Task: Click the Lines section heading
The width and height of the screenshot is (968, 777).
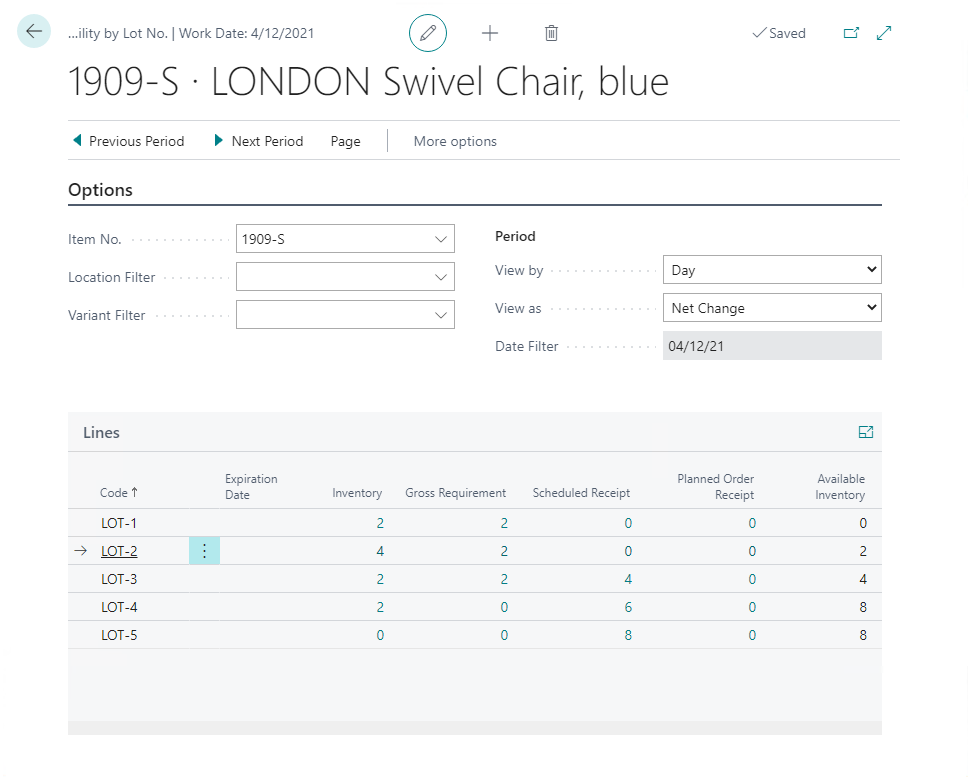Action: tap(101, 433)
